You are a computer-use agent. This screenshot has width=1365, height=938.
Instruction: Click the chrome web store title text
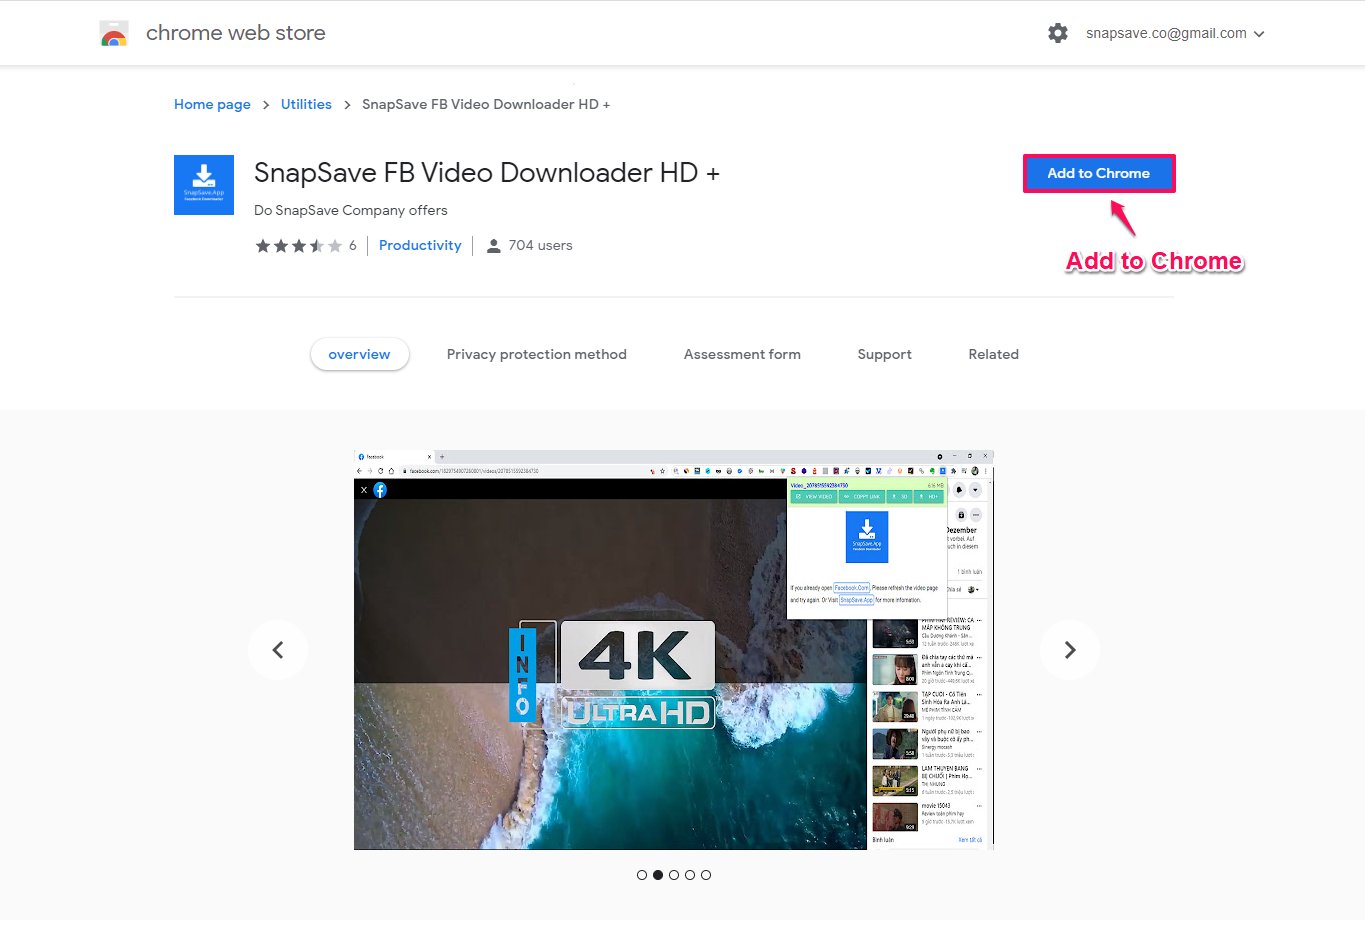click(236, 33)
